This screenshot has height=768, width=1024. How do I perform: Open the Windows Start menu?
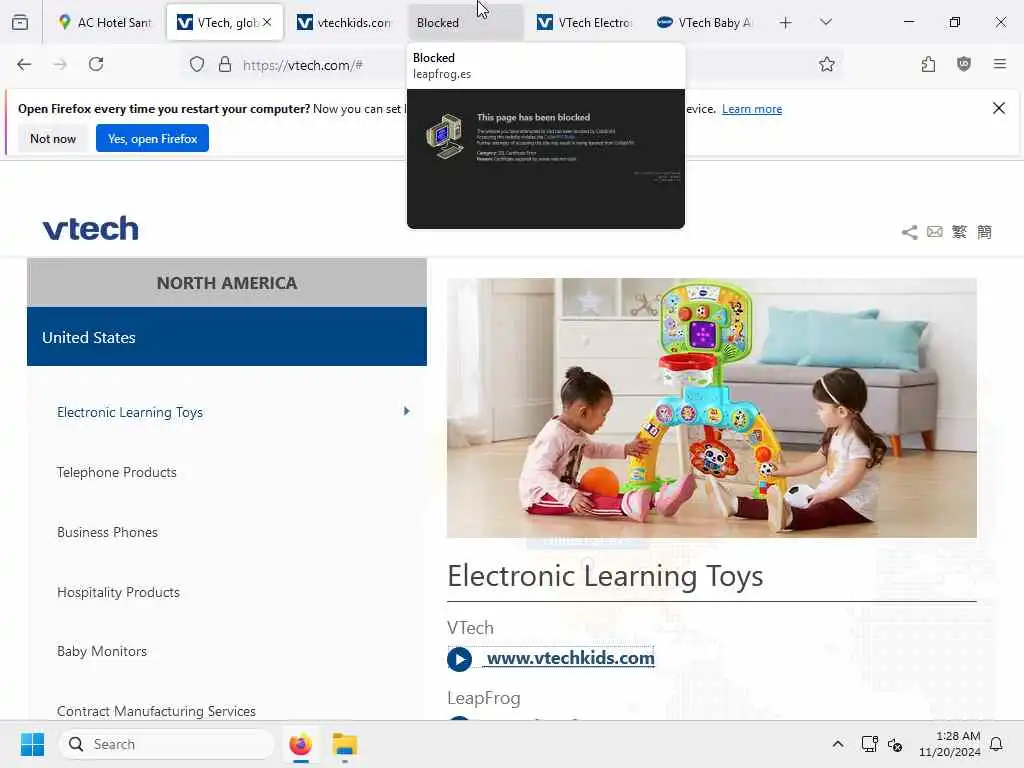click(32, 744)
